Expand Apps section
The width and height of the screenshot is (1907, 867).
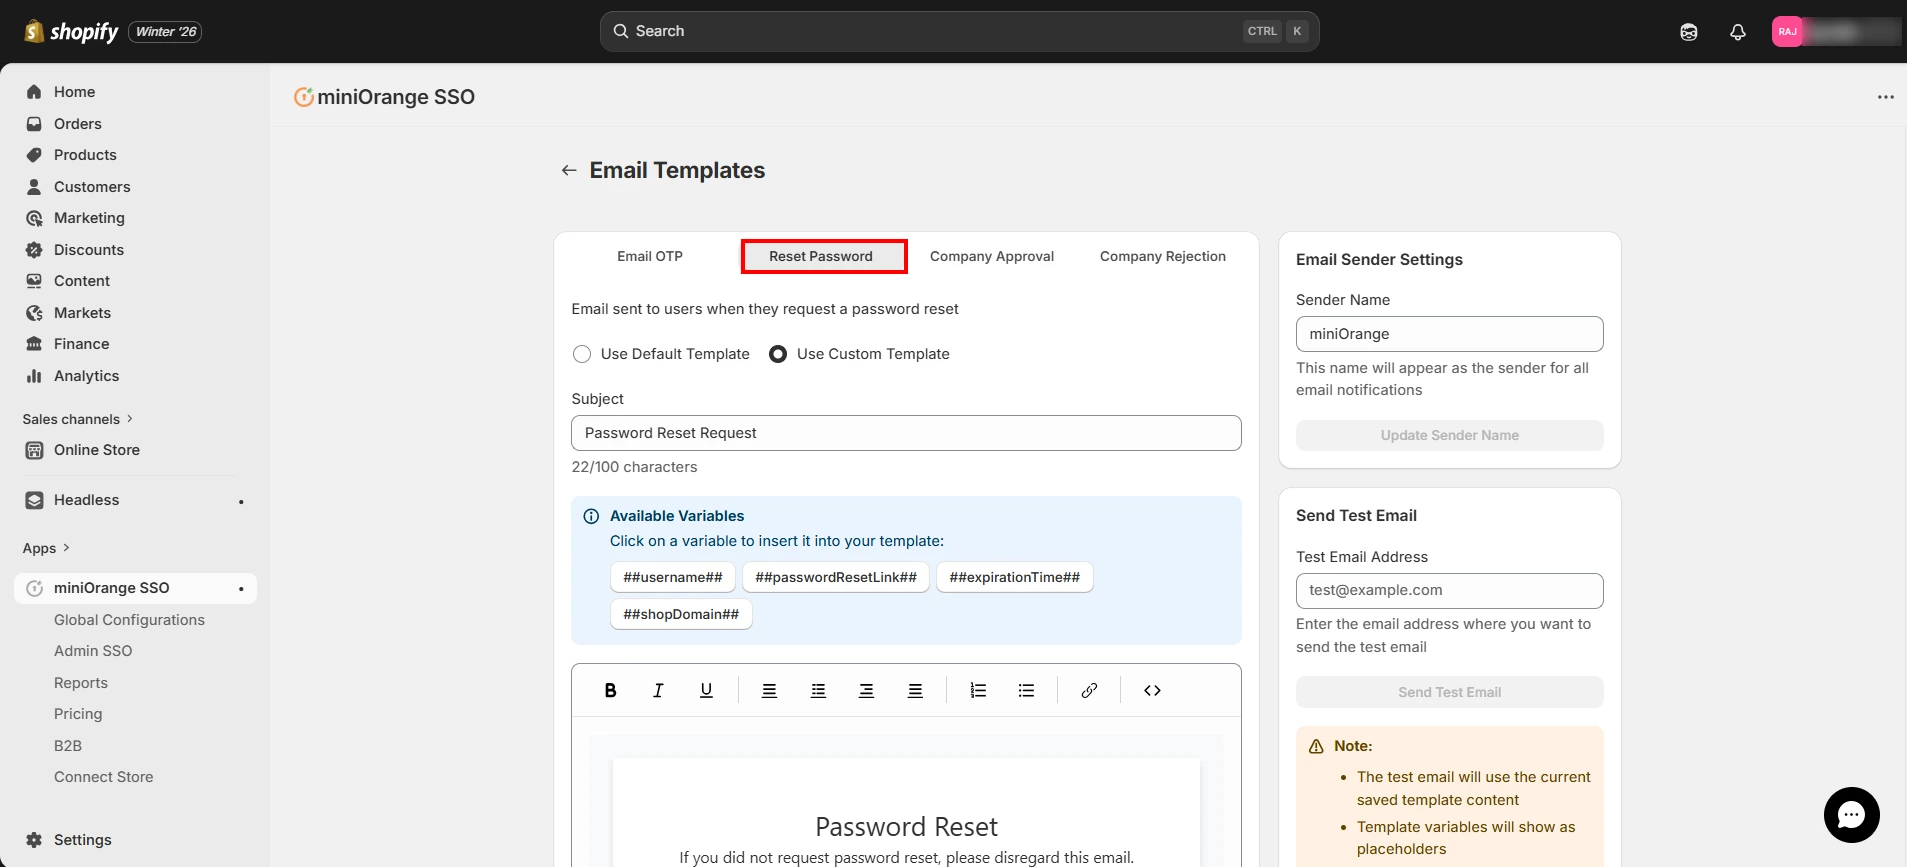coord(46,548)
